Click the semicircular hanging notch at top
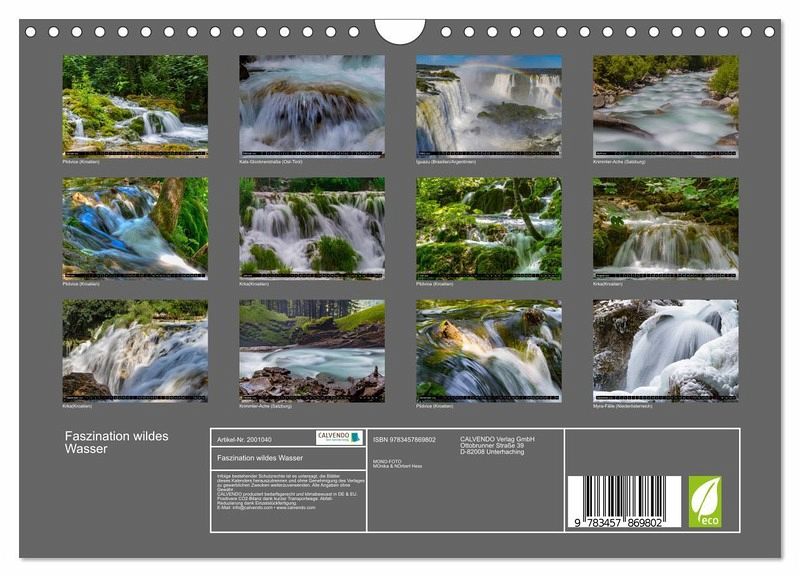The width and height of the screenshot is (800, 577). 400,30
